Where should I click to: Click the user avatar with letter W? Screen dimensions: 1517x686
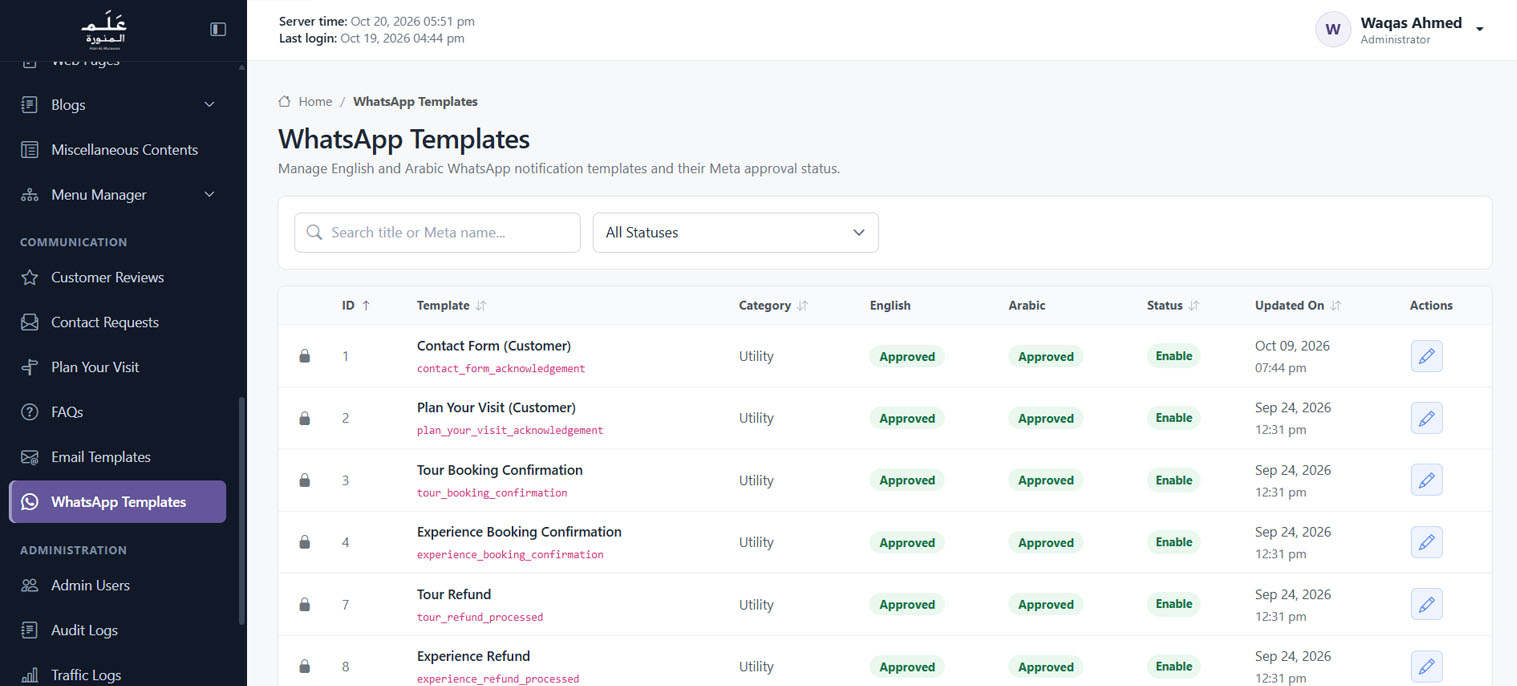[x=1333, y=29]
